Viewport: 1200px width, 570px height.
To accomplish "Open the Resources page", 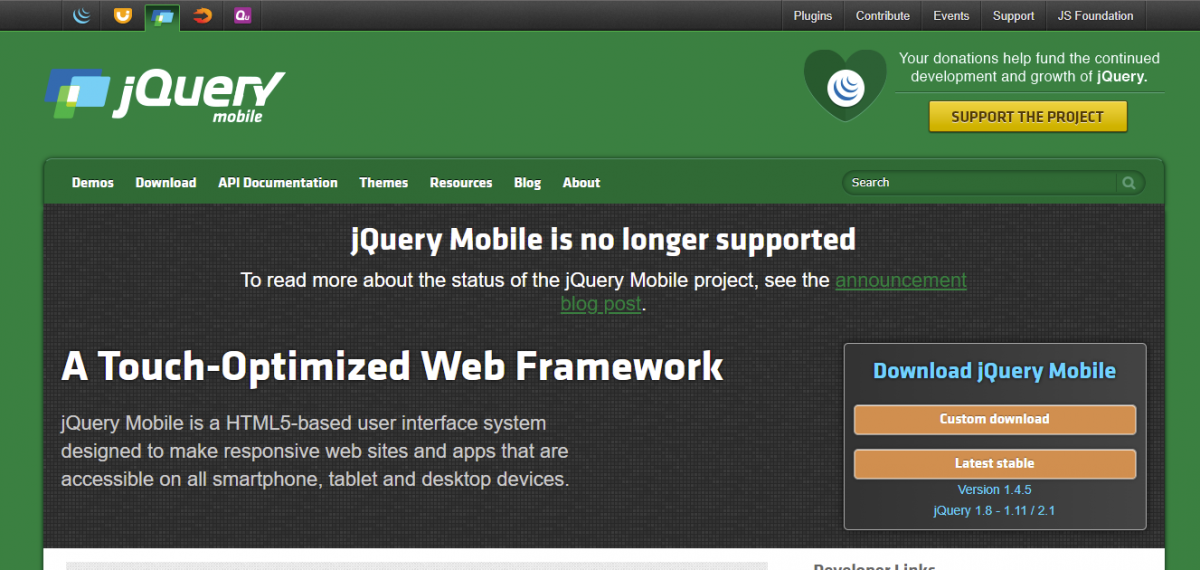I will click(461, 183).
